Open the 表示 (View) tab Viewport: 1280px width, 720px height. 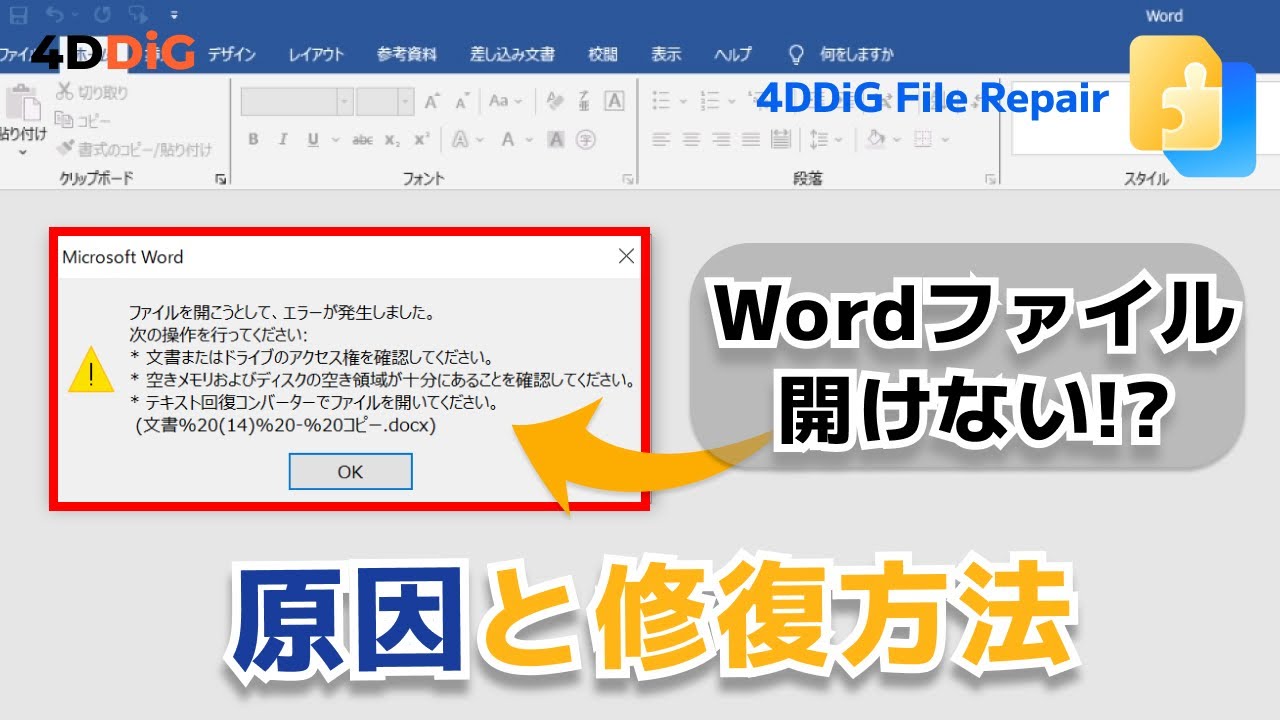(x=666, y=54)
